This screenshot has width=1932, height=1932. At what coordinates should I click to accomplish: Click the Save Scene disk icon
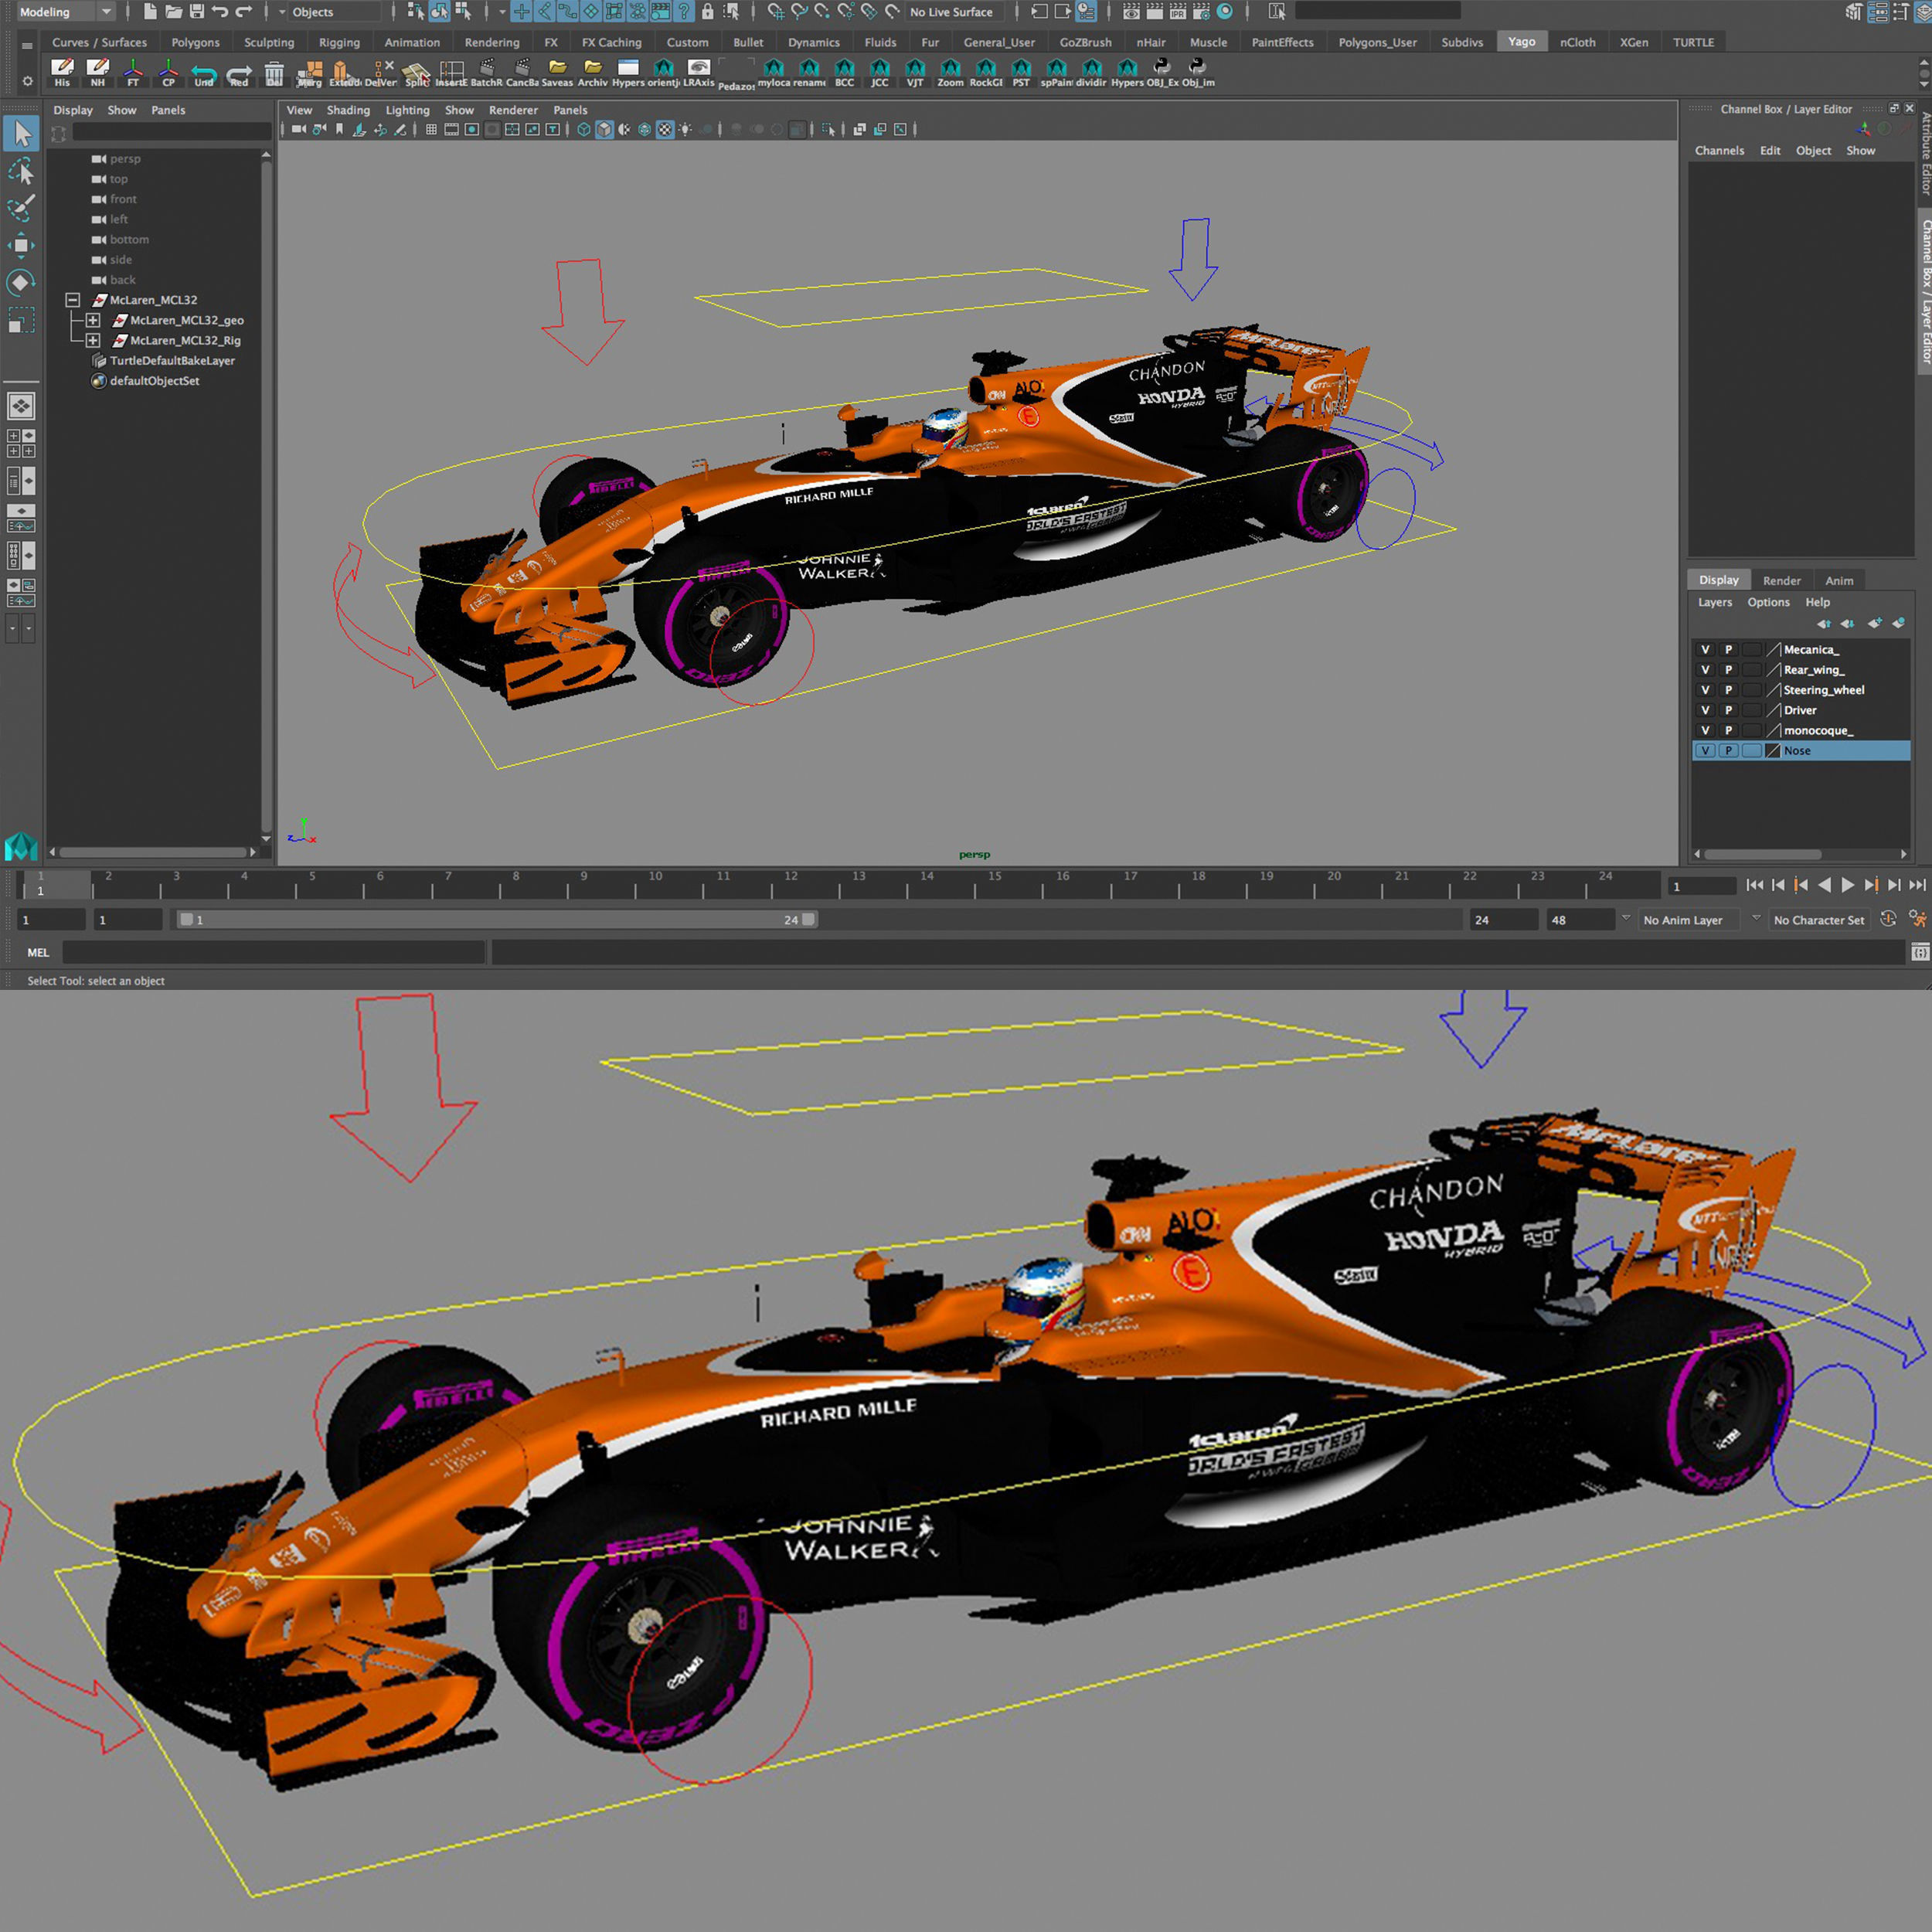coord(196,12)
